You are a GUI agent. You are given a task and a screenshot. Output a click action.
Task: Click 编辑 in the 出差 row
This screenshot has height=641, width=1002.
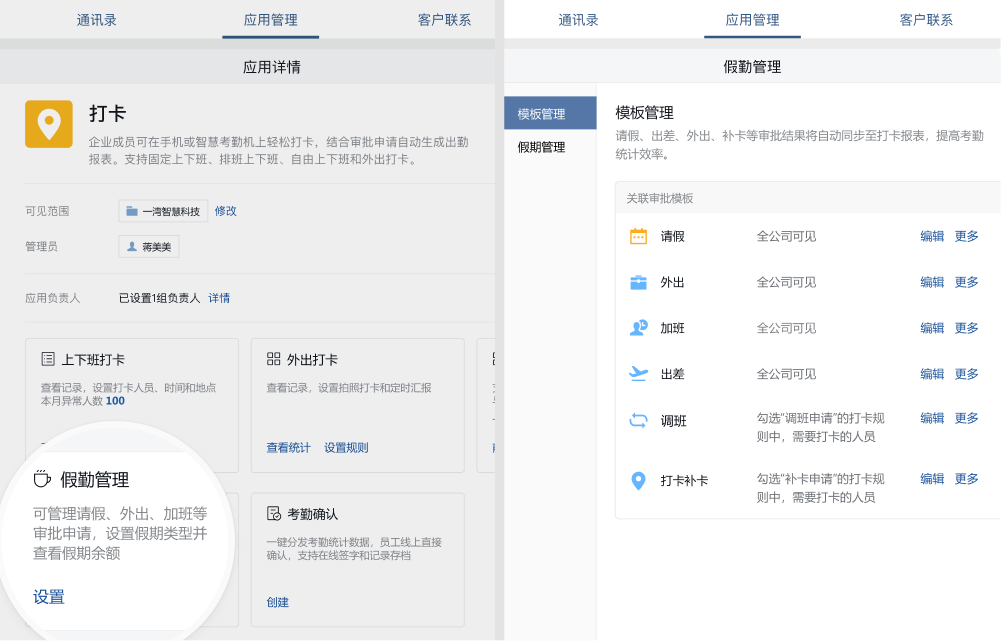click(x=932, y=374)
